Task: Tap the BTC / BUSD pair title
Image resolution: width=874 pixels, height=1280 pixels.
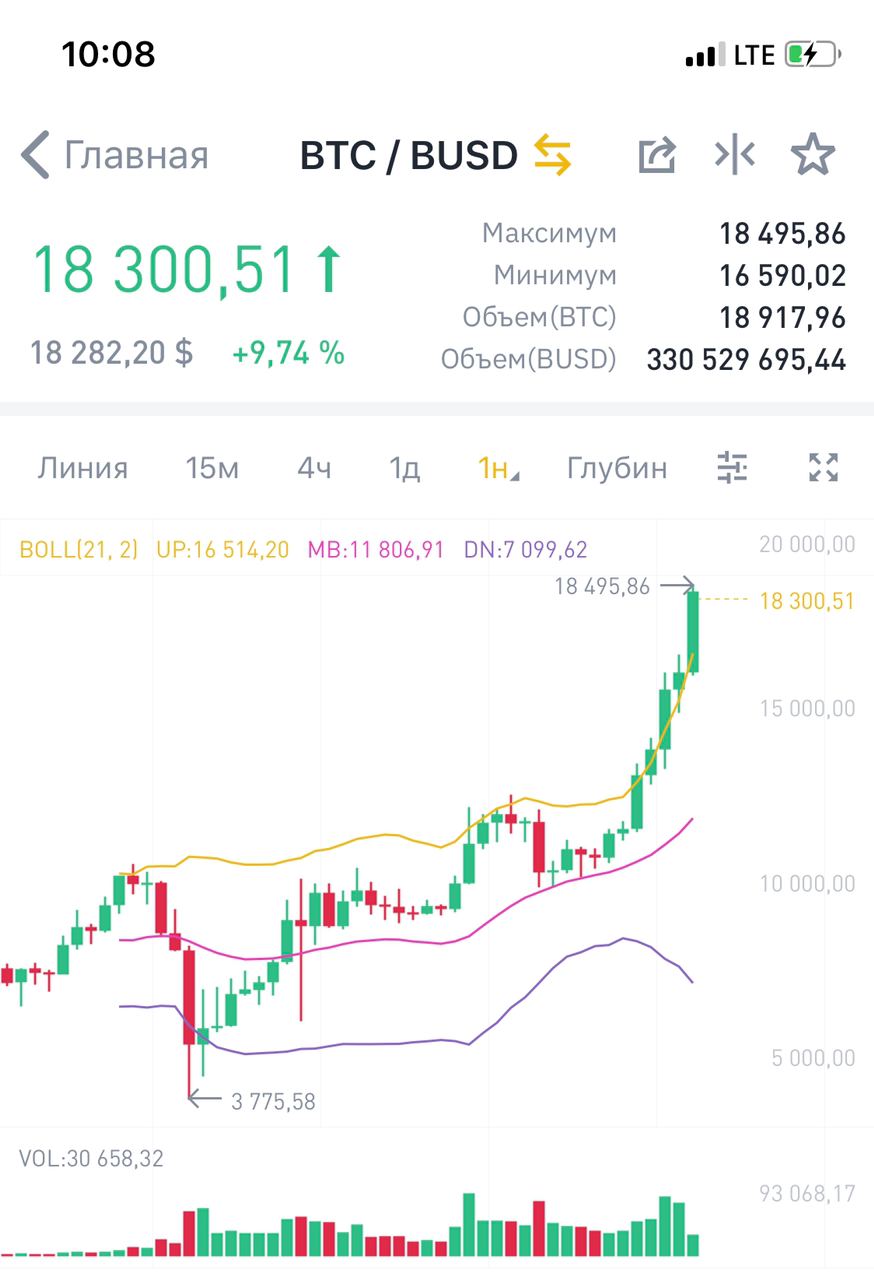Action: (408, 155)
